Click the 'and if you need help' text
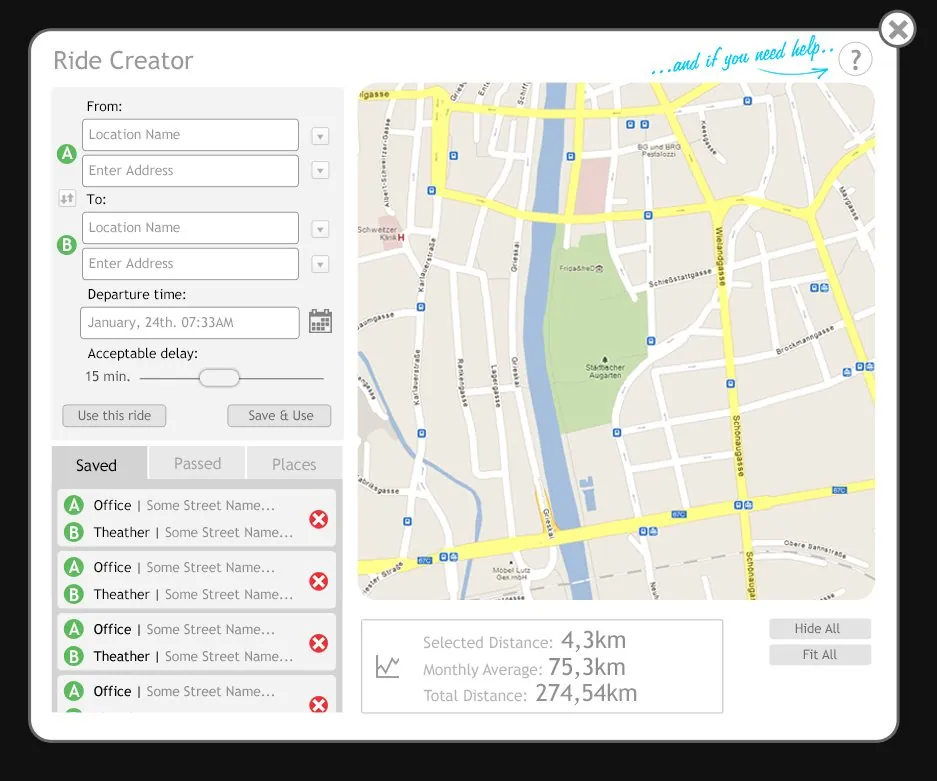This screenshot has width=937, height=781. tap(742, 58)
